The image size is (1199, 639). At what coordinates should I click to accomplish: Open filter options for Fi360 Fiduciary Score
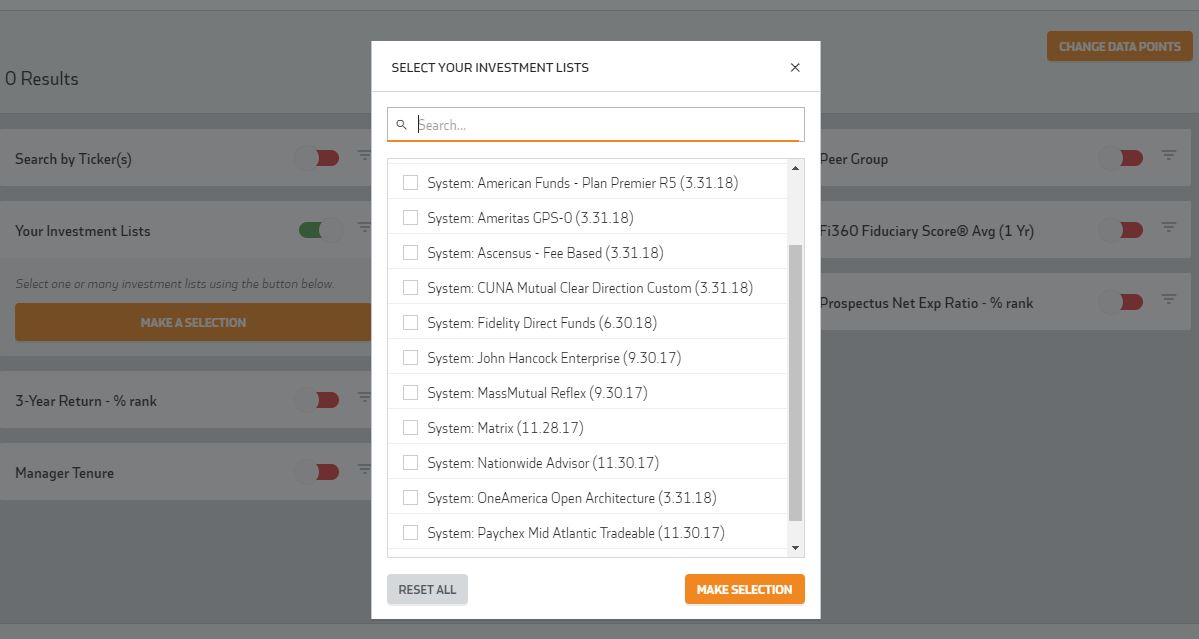tap(1168, 229)
